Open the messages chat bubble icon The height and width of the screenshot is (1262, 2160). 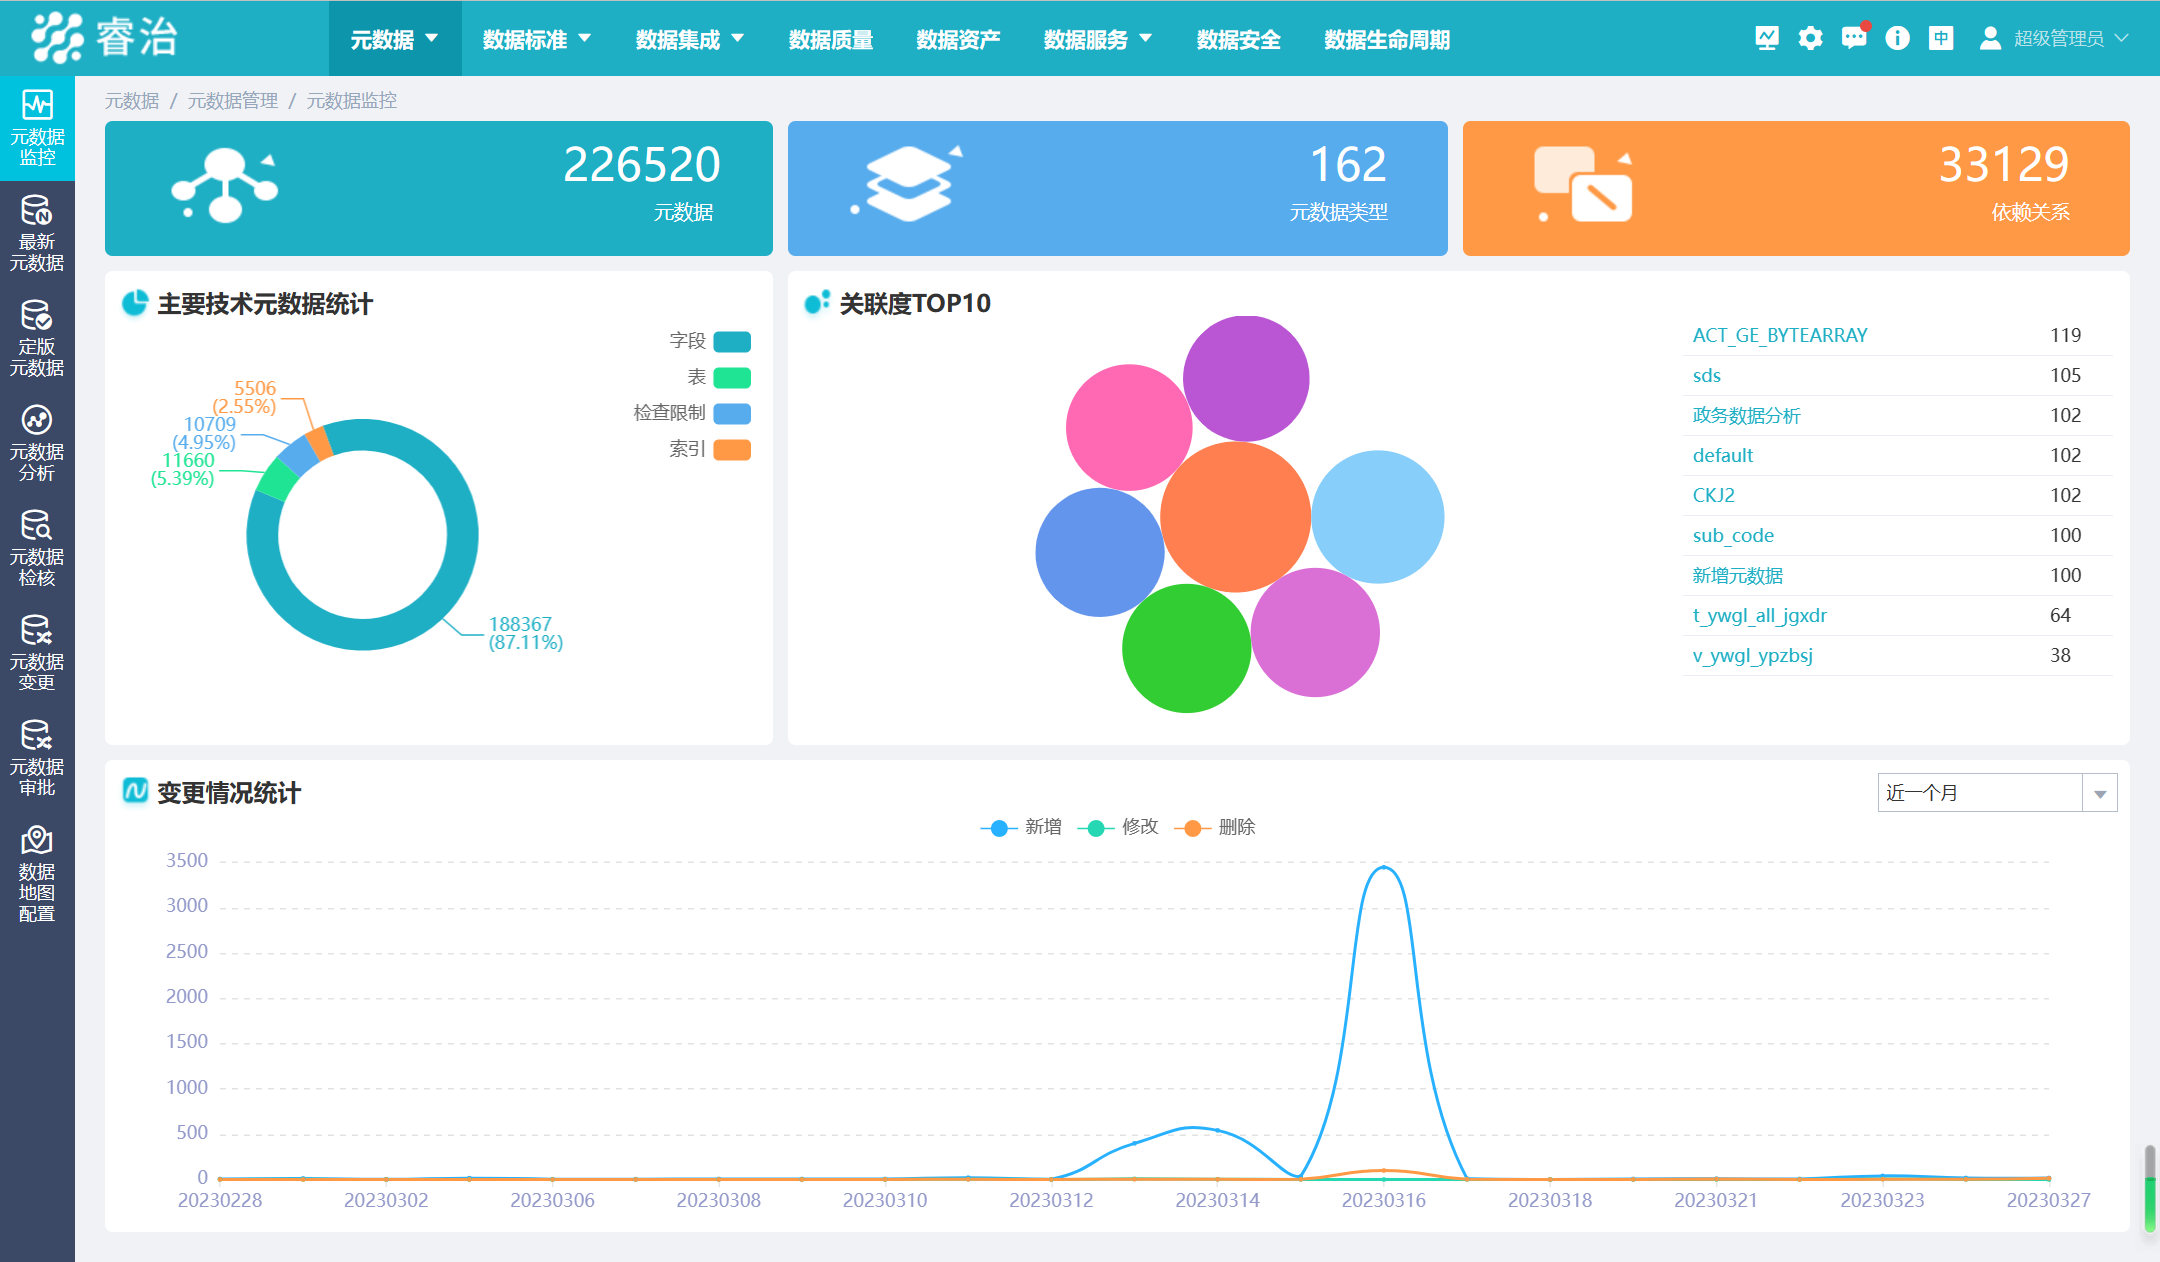[x=1853, y=38]
